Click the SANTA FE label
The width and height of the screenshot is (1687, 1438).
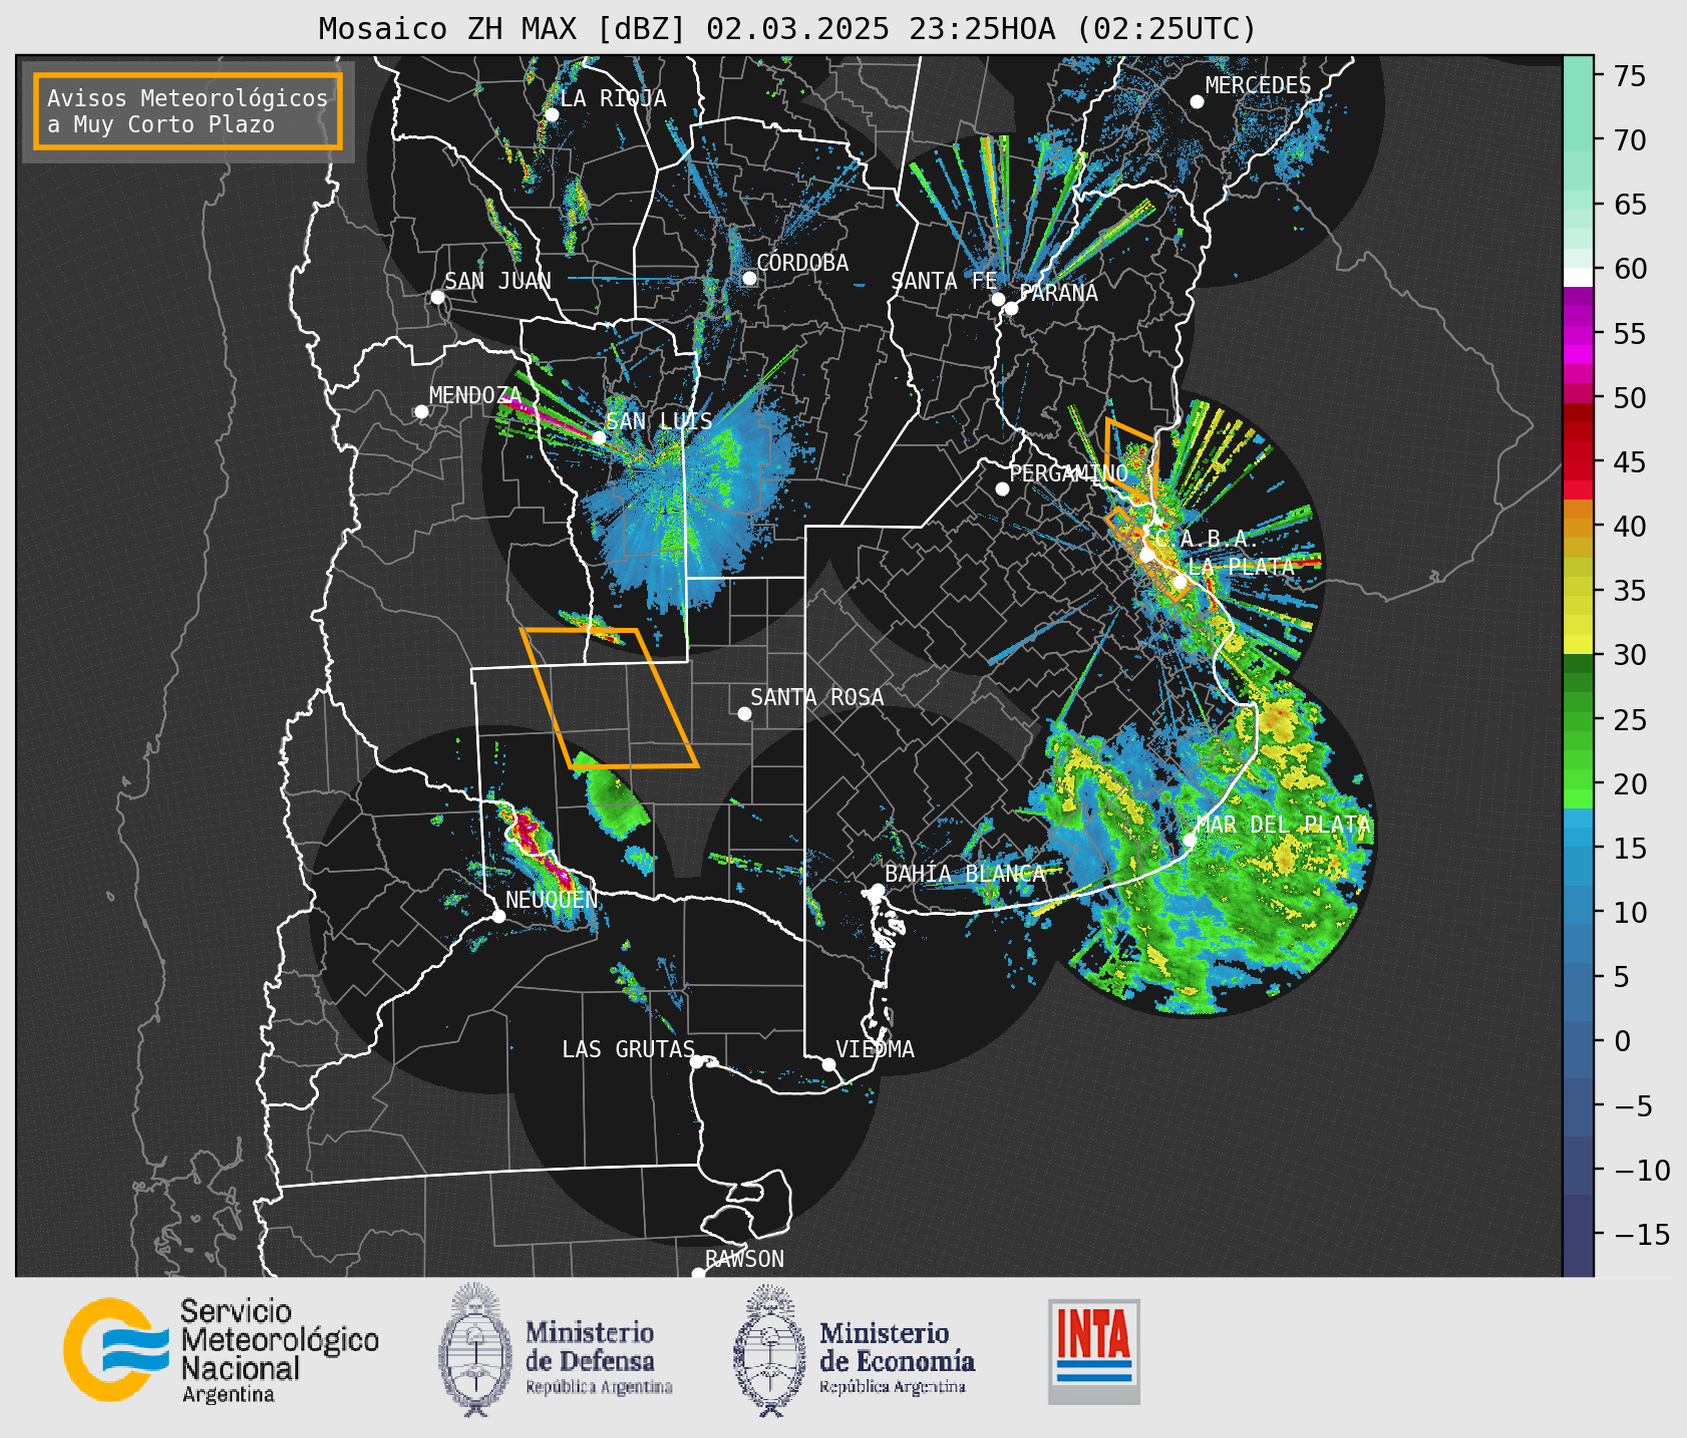click(x=944, y=281)
